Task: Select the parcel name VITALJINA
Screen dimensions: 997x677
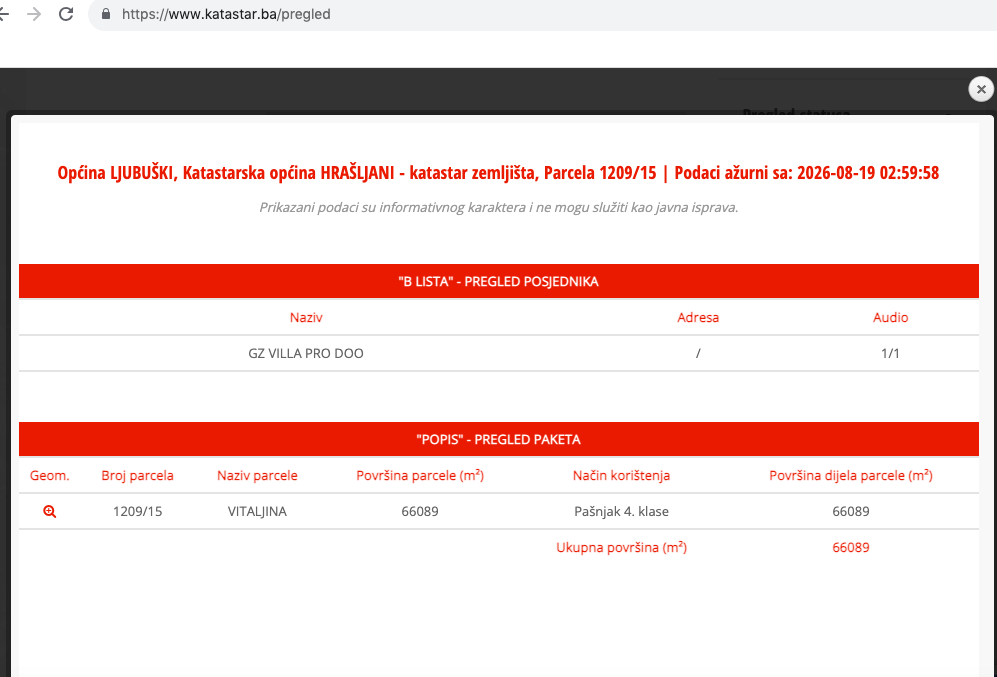Action: (257, 511)
